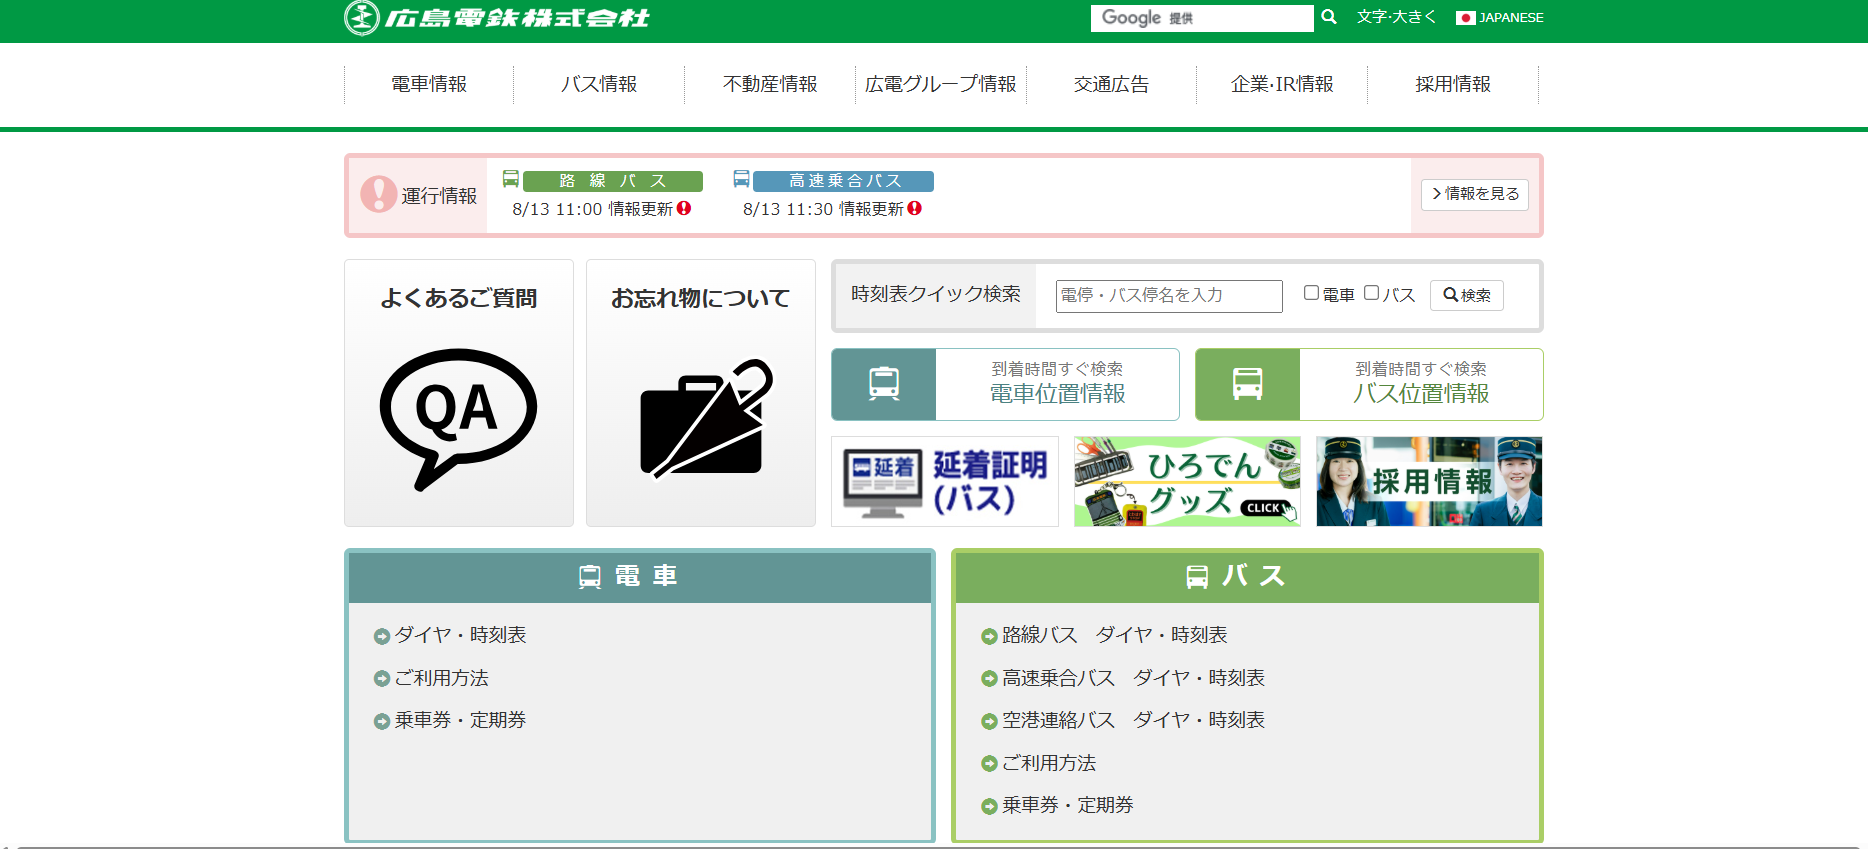Click the bus icon beside 高速乗合バス
This screenshot has height=849, width=1868.
741,179
